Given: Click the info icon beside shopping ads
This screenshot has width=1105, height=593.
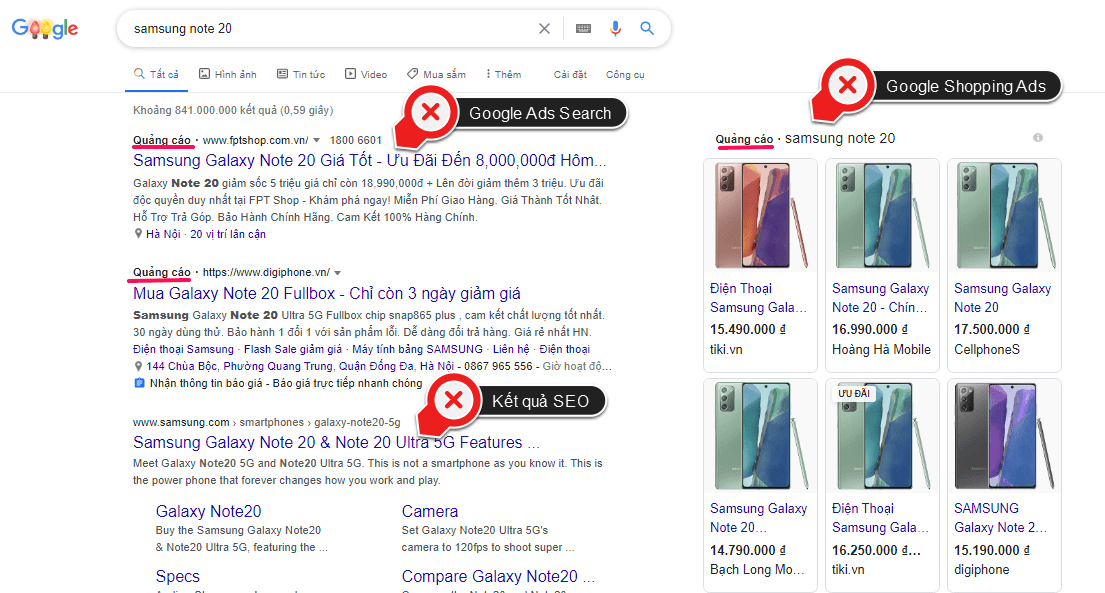Looking at the screenshot, I should pos(1038,137).
